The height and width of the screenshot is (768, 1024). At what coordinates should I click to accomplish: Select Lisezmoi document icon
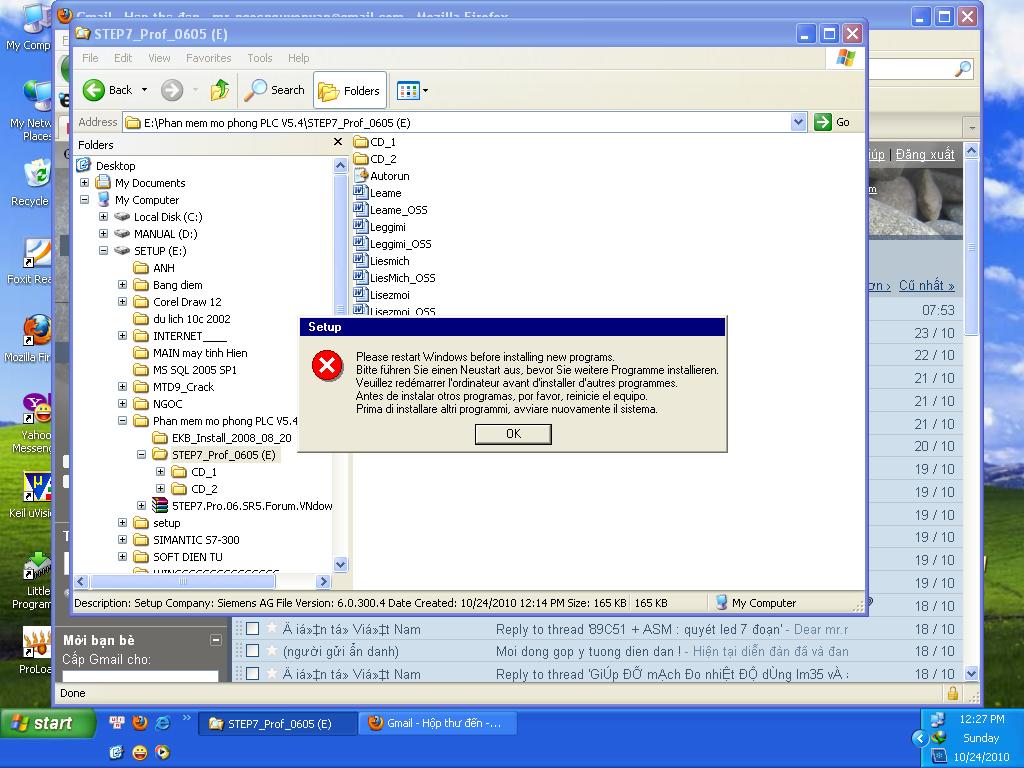(360, 294)
